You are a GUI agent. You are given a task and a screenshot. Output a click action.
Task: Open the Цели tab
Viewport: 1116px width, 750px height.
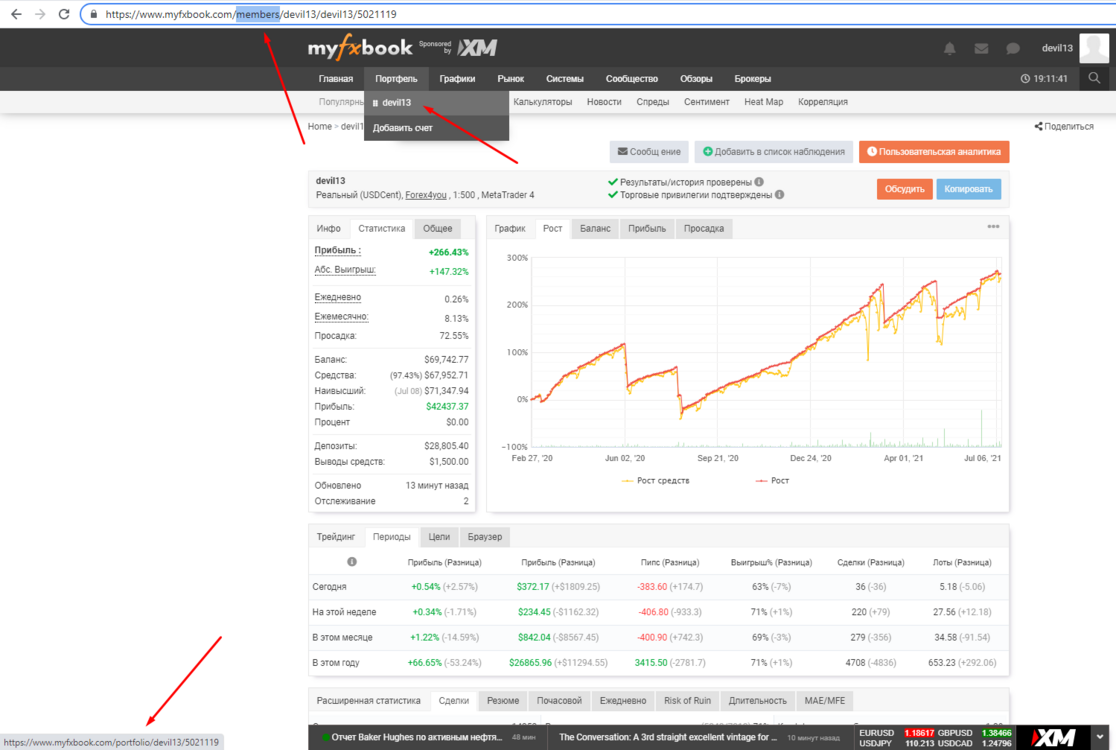(x=439, y=537)
